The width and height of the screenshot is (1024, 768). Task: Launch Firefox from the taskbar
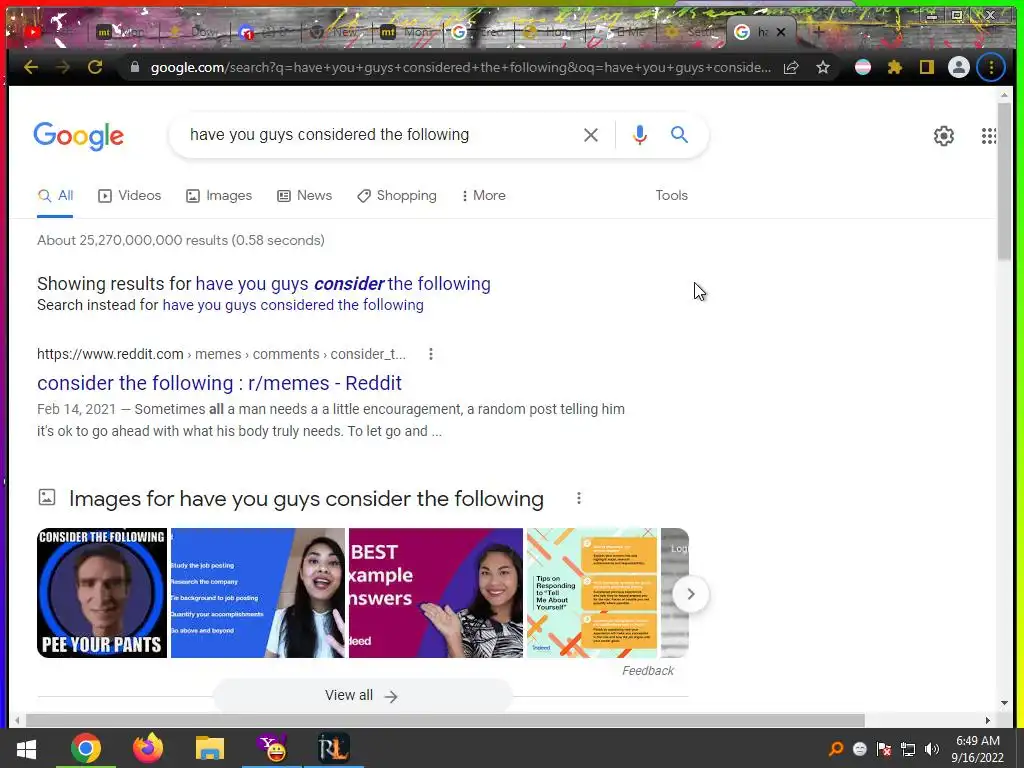click(148, 748)
